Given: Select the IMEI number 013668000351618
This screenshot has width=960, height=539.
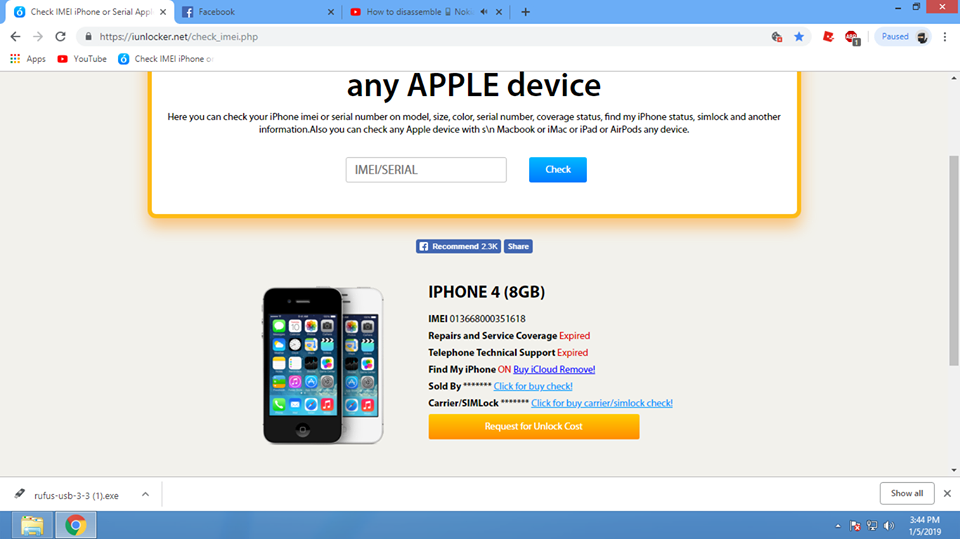Looking at the screenshot, I should (x=487, y=318).
